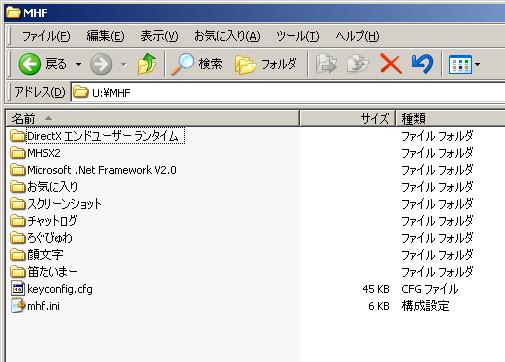Click the green Back (戻る) arrow icon
The image size is (505, 362).
point(30,64)
